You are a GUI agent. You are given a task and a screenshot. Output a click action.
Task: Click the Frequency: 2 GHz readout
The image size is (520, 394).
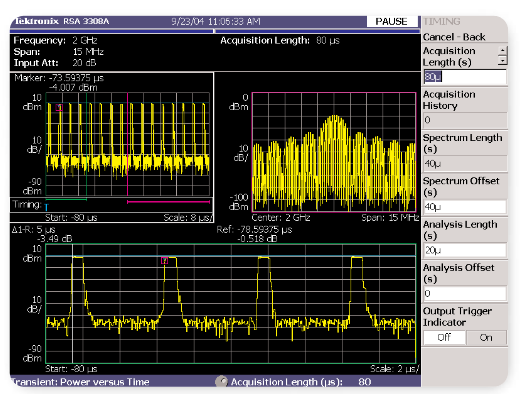55,40
